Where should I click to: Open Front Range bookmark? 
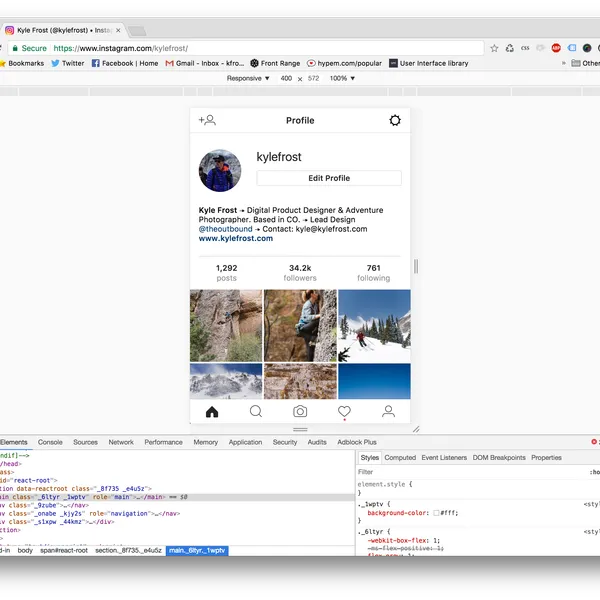pos(275,64)
